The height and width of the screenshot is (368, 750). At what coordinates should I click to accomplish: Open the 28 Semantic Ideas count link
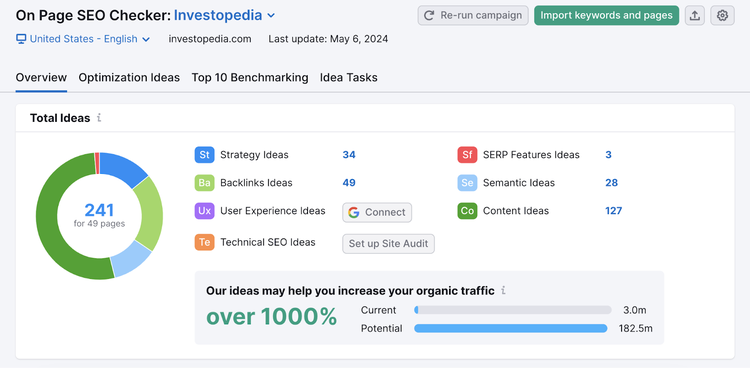point(611,183)
